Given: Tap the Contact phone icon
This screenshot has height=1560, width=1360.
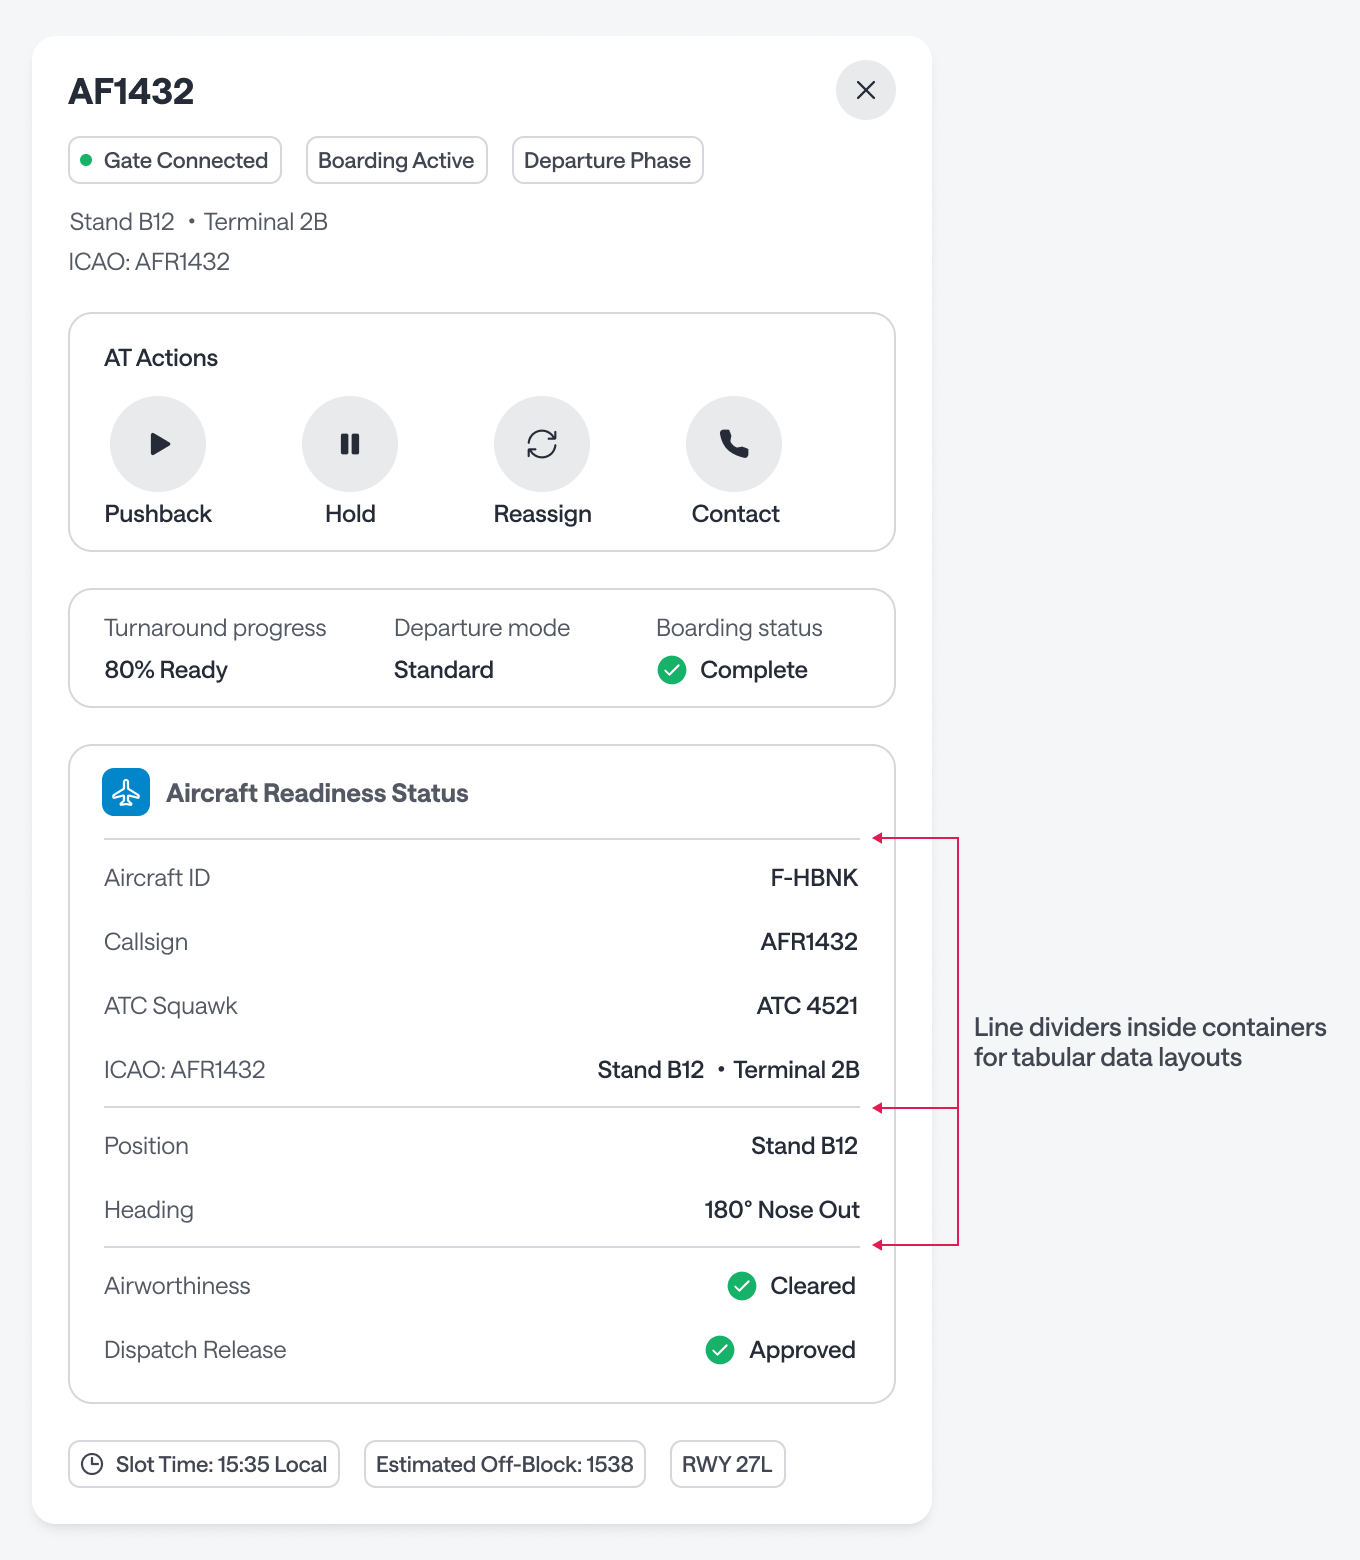Looking at the screenshot, I should pos(734,444).
